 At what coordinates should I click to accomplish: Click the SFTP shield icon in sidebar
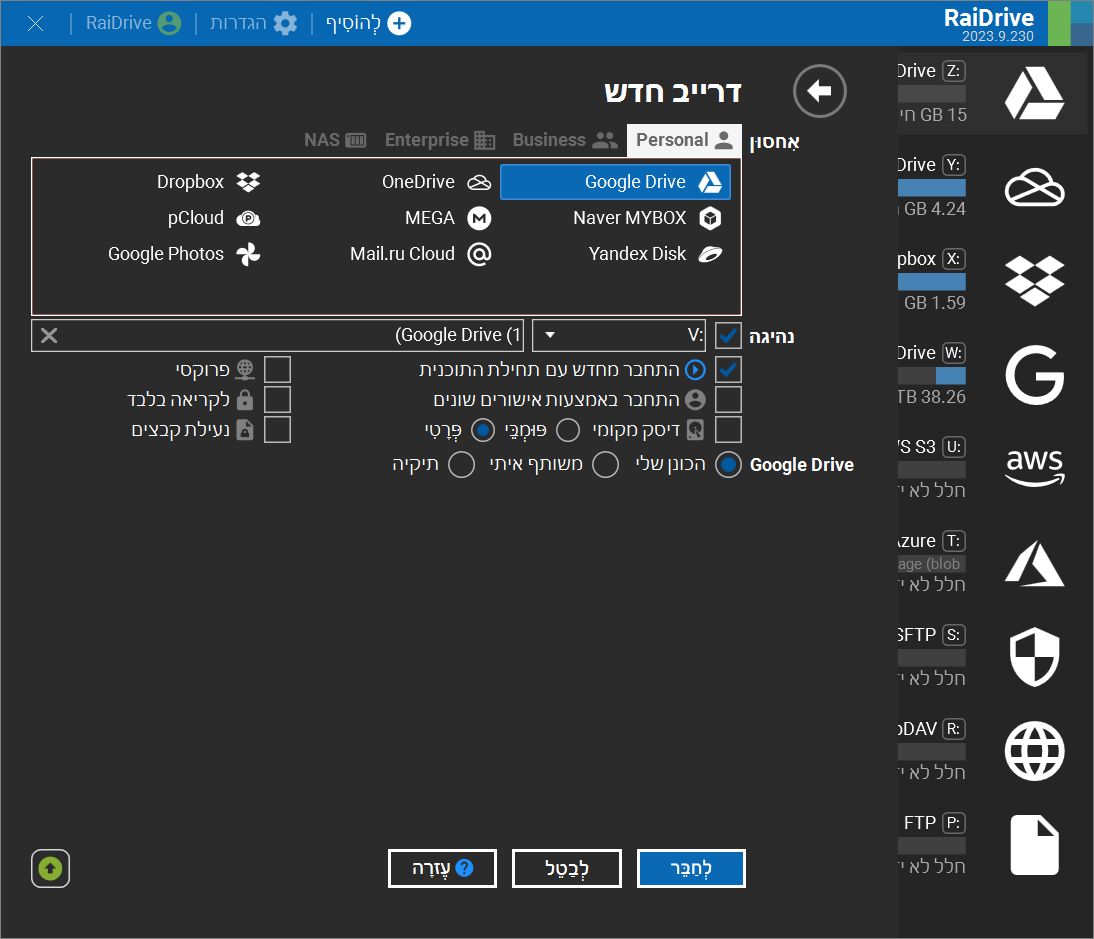(x=1034, y=655)
